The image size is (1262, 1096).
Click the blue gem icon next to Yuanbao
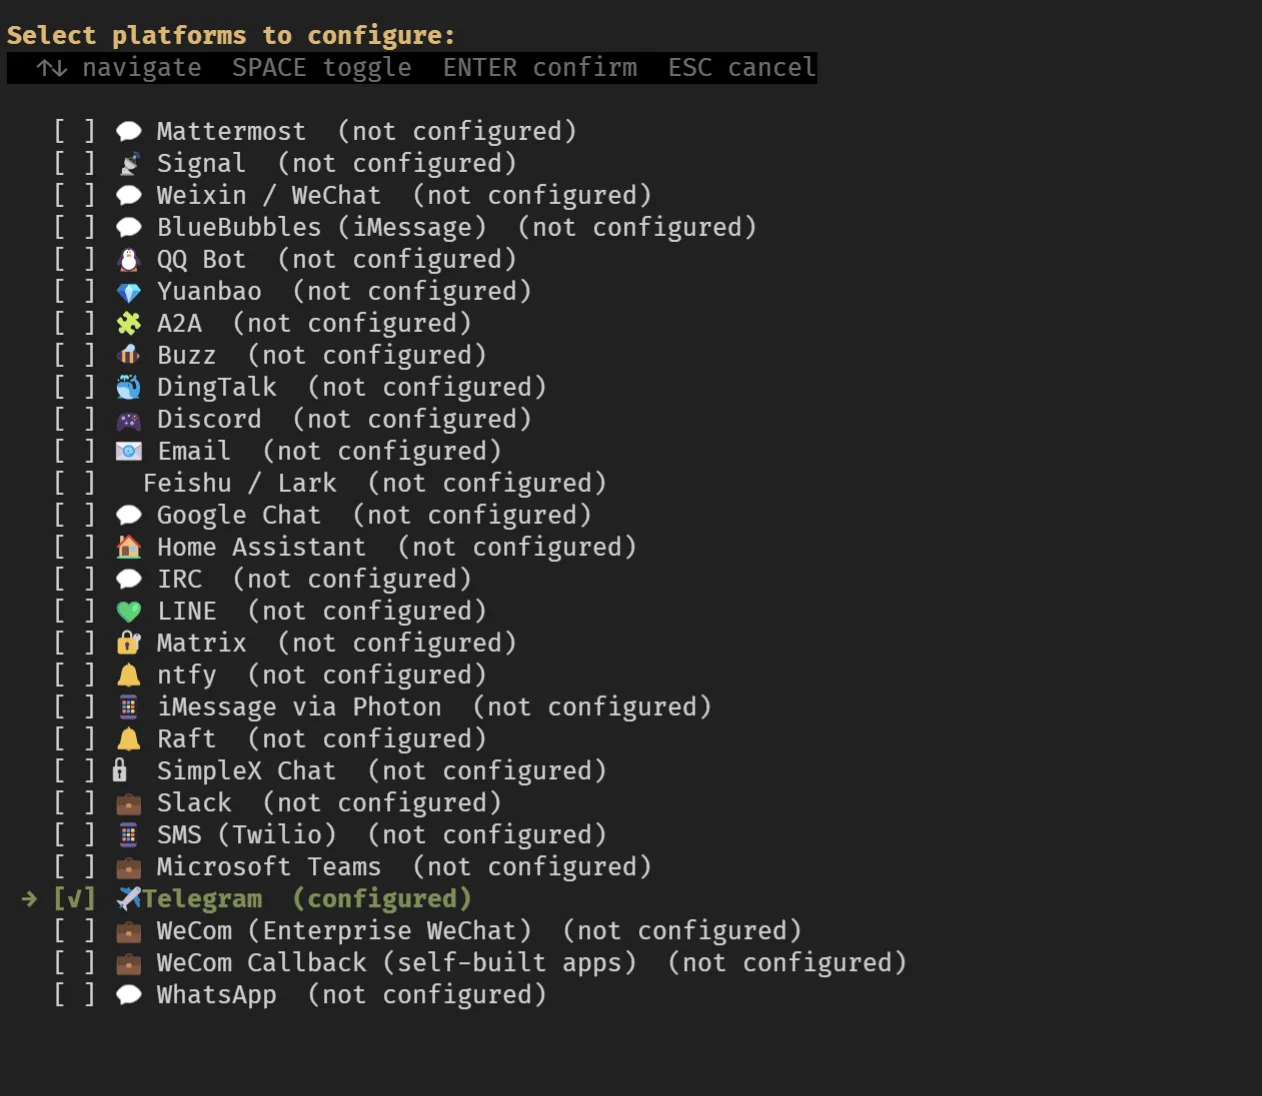point(129,292)
